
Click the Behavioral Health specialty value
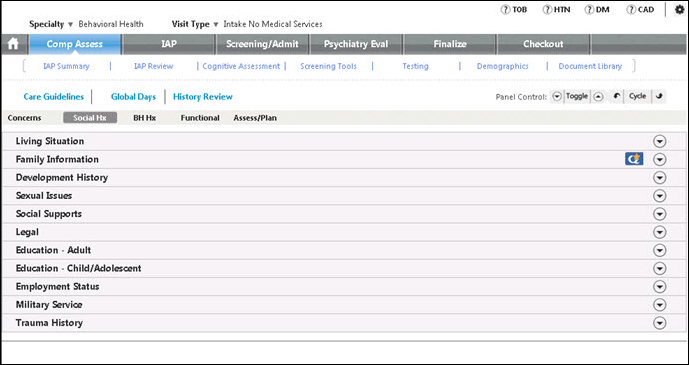(x=111, y=24)
